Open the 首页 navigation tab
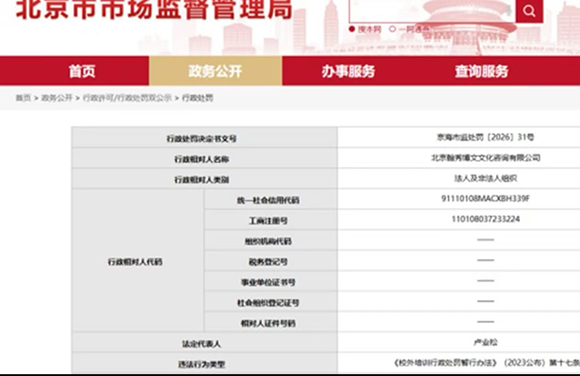 82,71
